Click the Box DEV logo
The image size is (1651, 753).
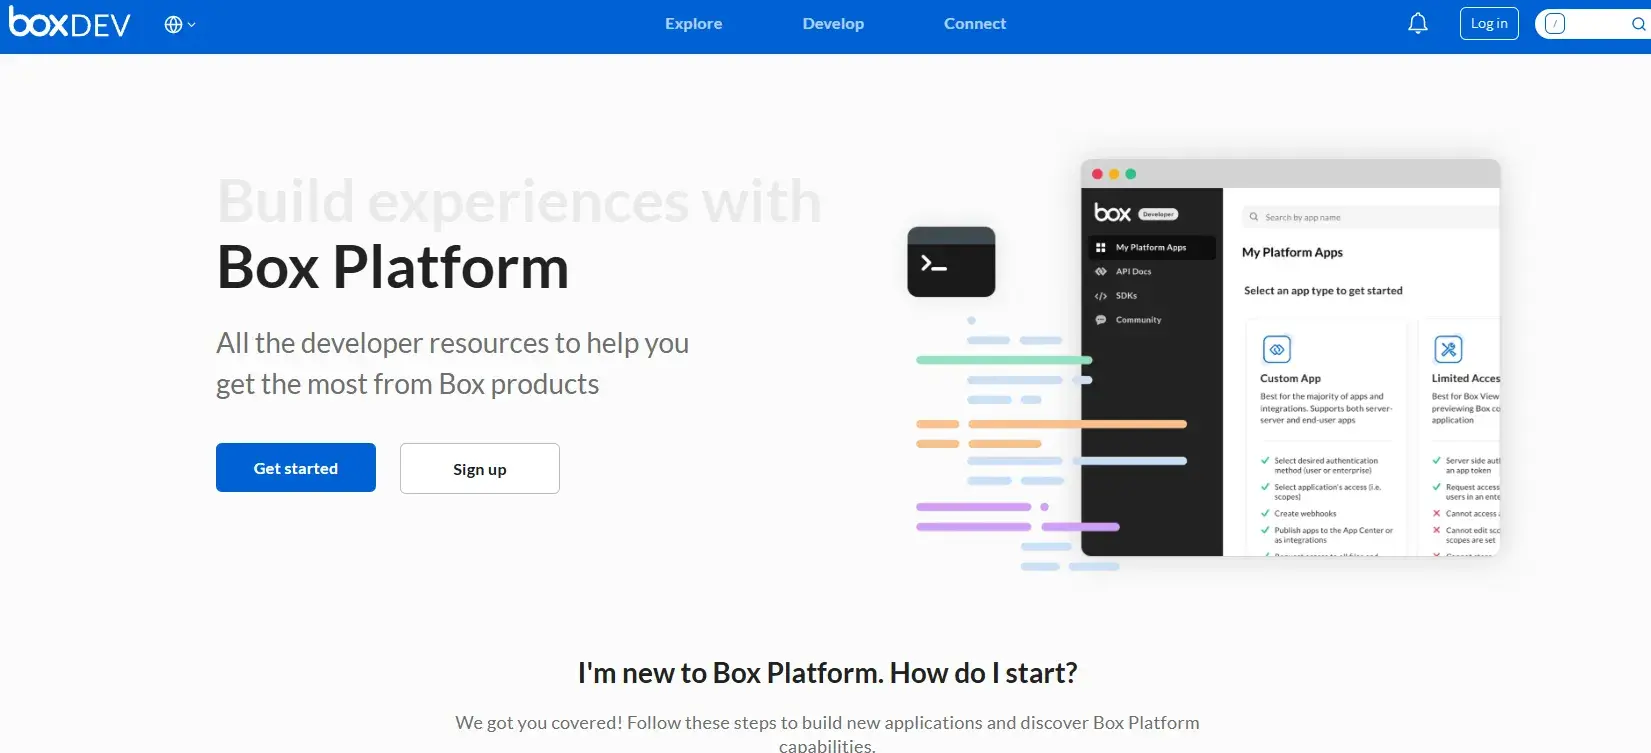click(70, 22)
